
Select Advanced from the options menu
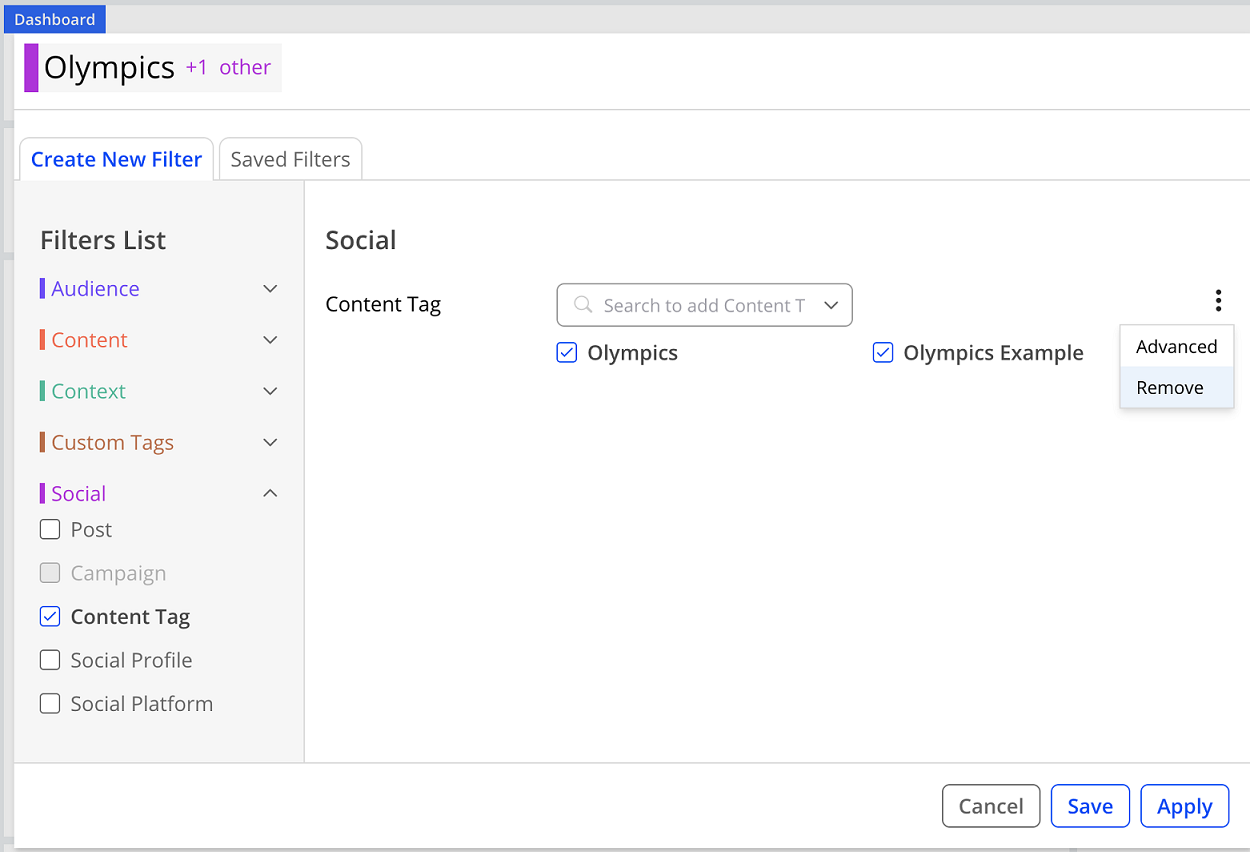point(1176,347)
